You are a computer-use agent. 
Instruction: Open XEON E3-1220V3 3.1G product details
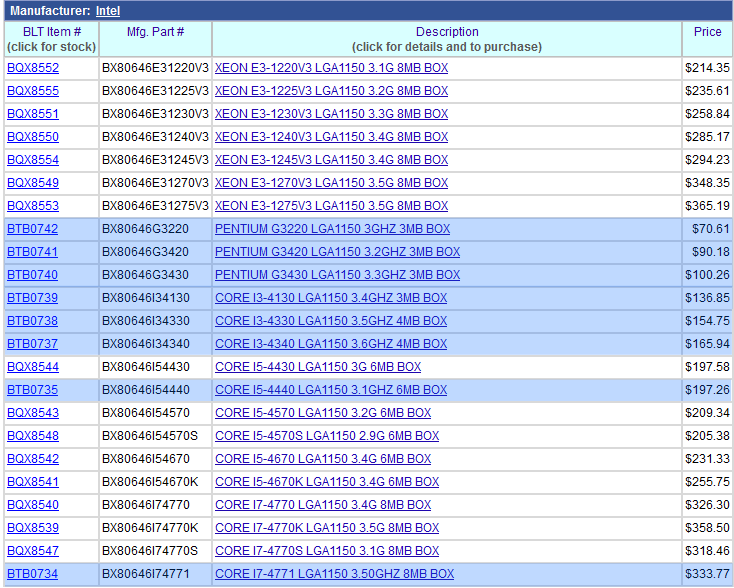tap(331, 68)
